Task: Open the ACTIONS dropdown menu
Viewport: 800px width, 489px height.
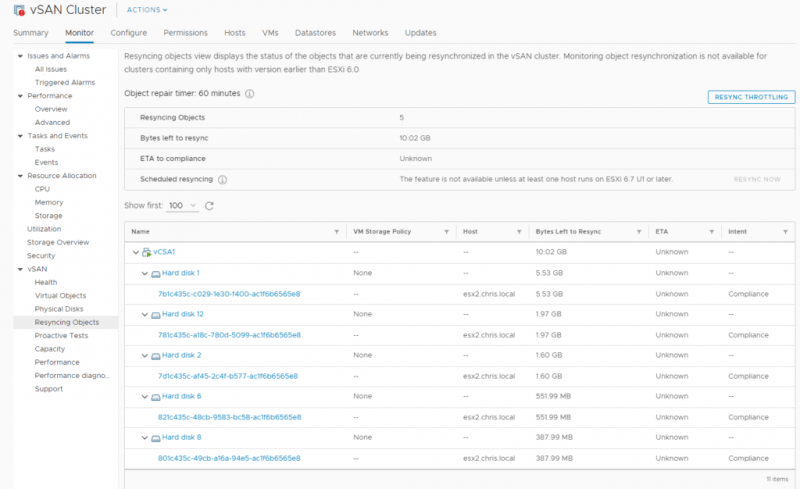Action: point(147,10)
